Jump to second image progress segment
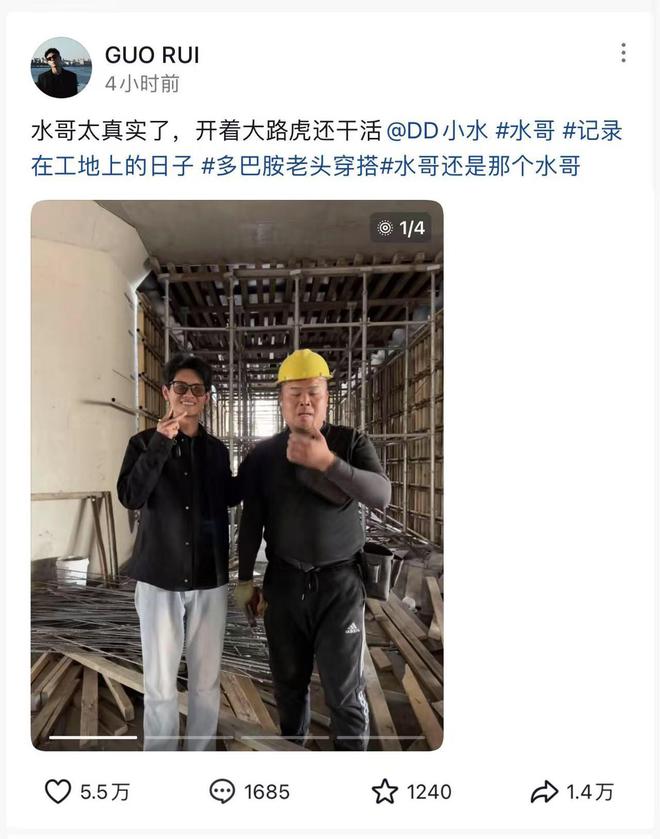Viewport: 660px width, 839px height. coord(189,737)
